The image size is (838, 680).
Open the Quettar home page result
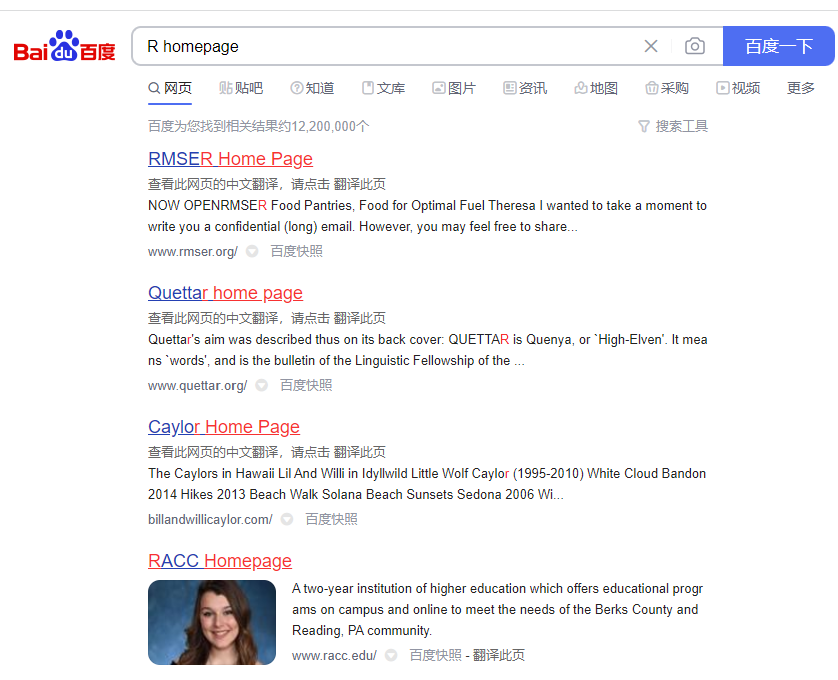point(226,293)
